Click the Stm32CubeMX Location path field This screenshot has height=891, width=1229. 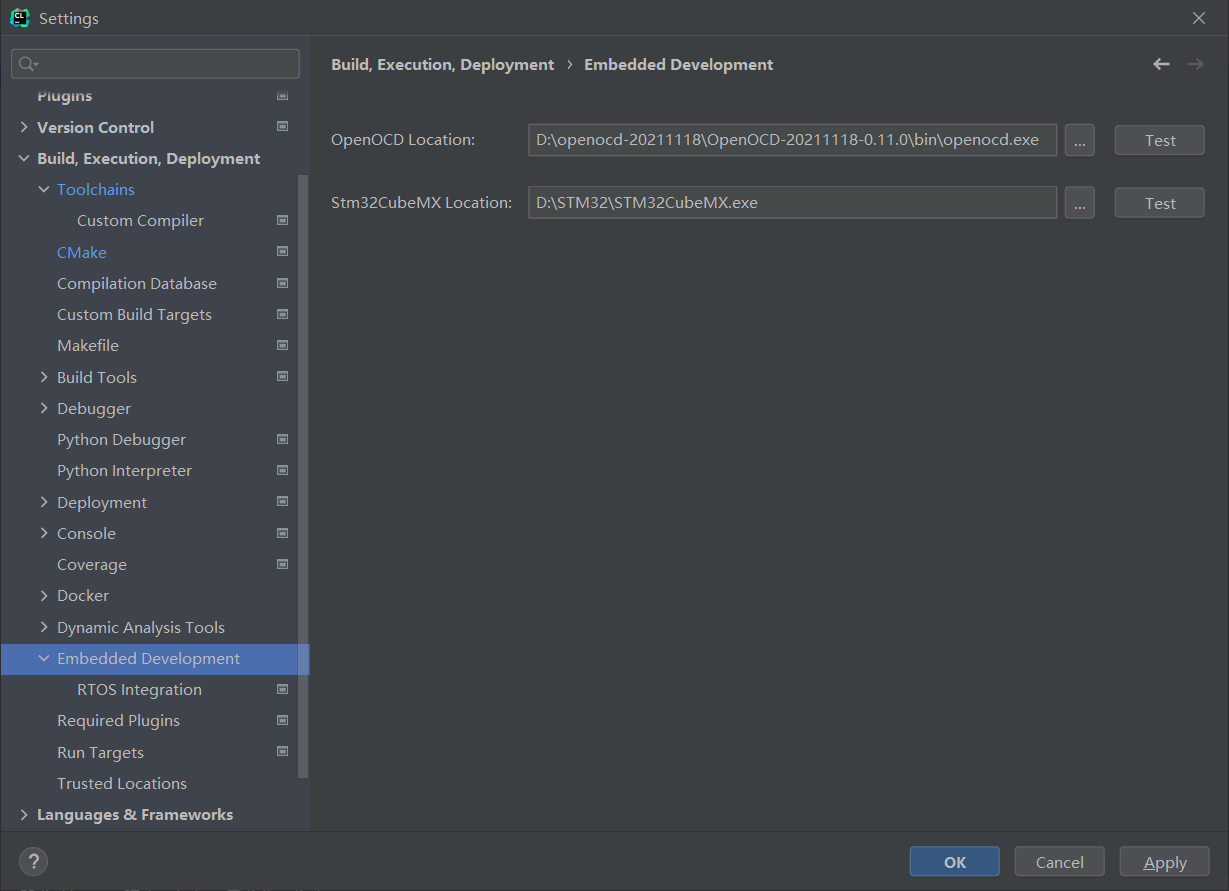coord(792,203)
